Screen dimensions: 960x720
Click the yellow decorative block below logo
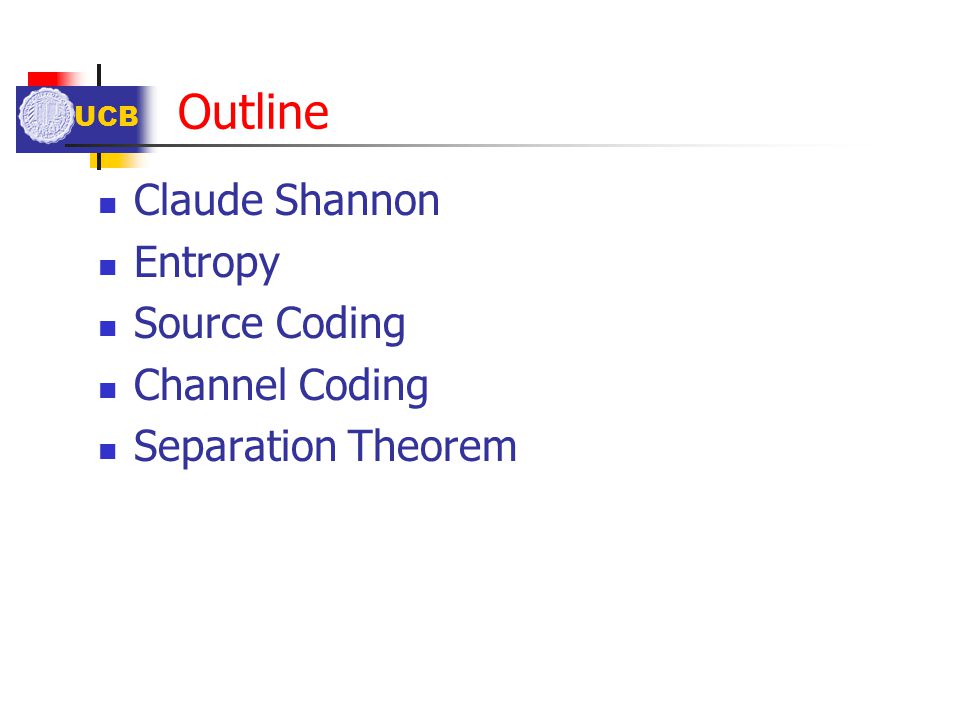click(x=117, y=160)
